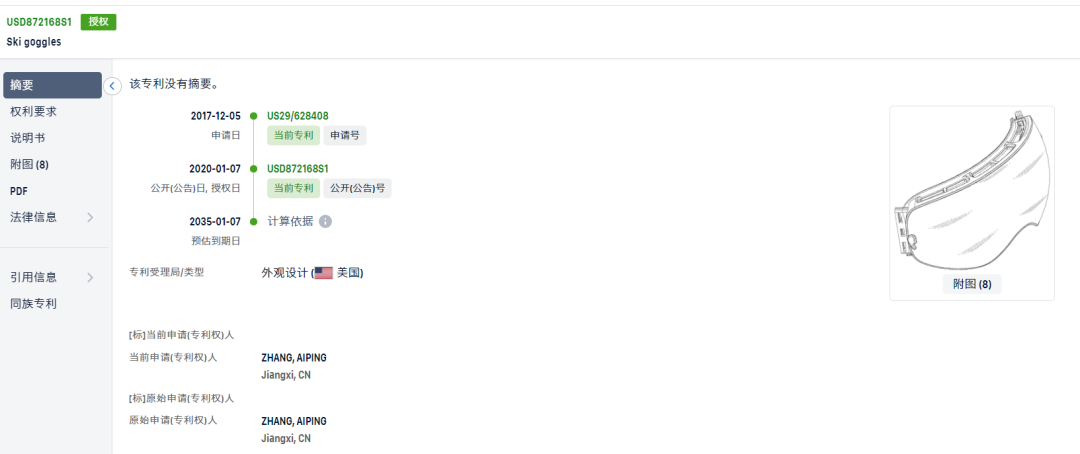
Task: Expand the 法律信息 arrow
Action: point(90,218)
